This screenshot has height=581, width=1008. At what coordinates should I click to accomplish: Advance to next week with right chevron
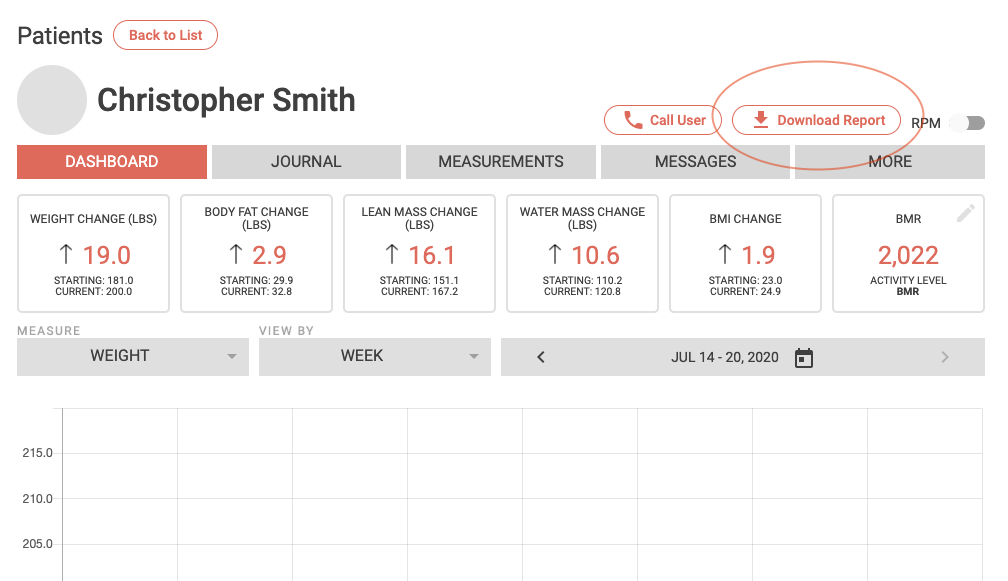point(945,357)
